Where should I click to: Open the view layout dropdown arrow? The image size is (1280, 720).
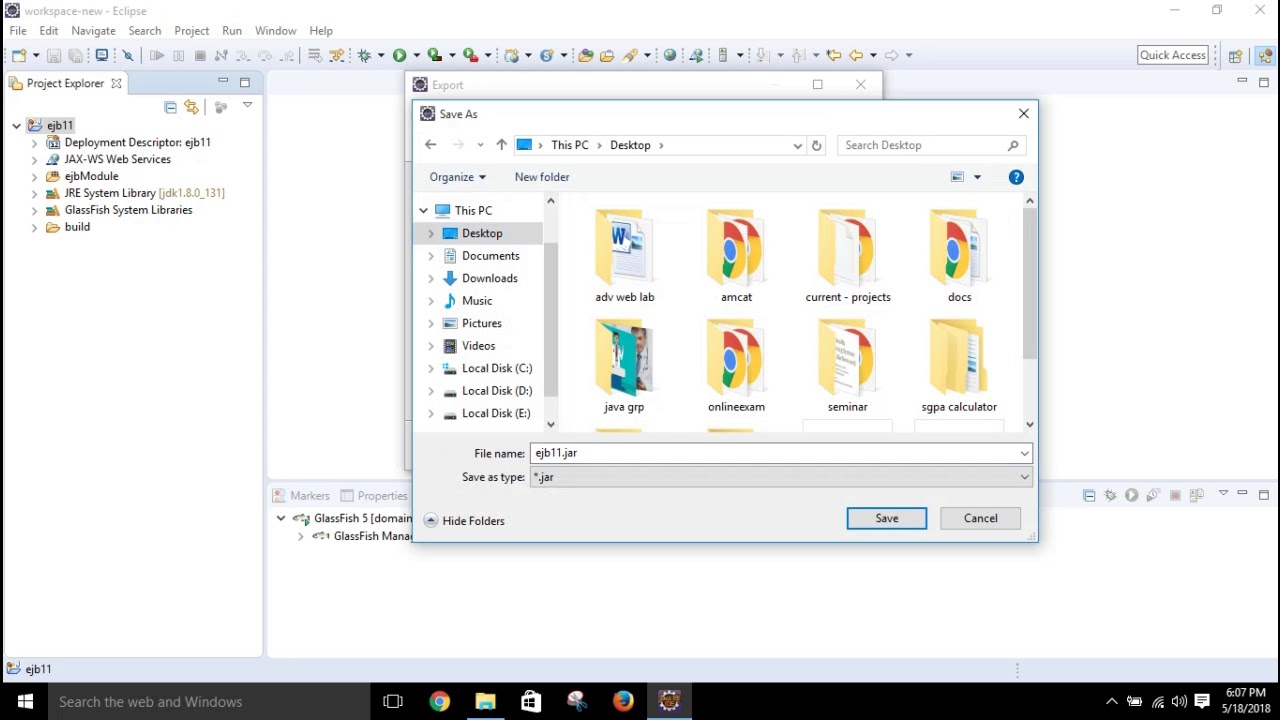click(977, 177)
